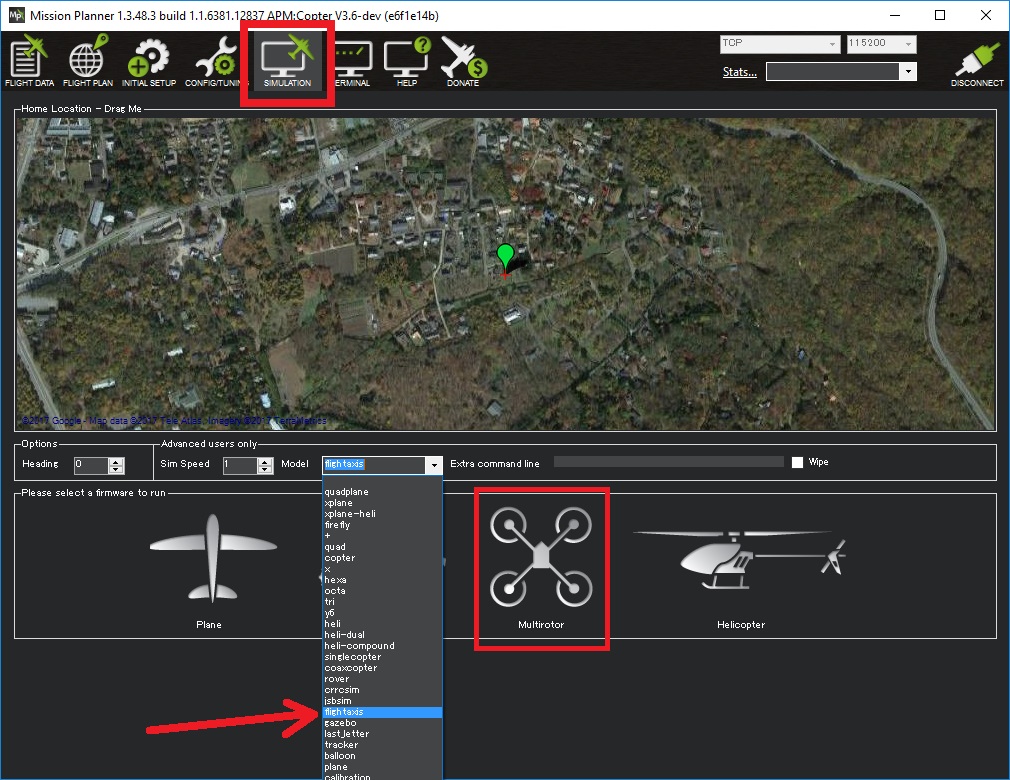Select the Helicopter firmware

[x=740, y=566]
